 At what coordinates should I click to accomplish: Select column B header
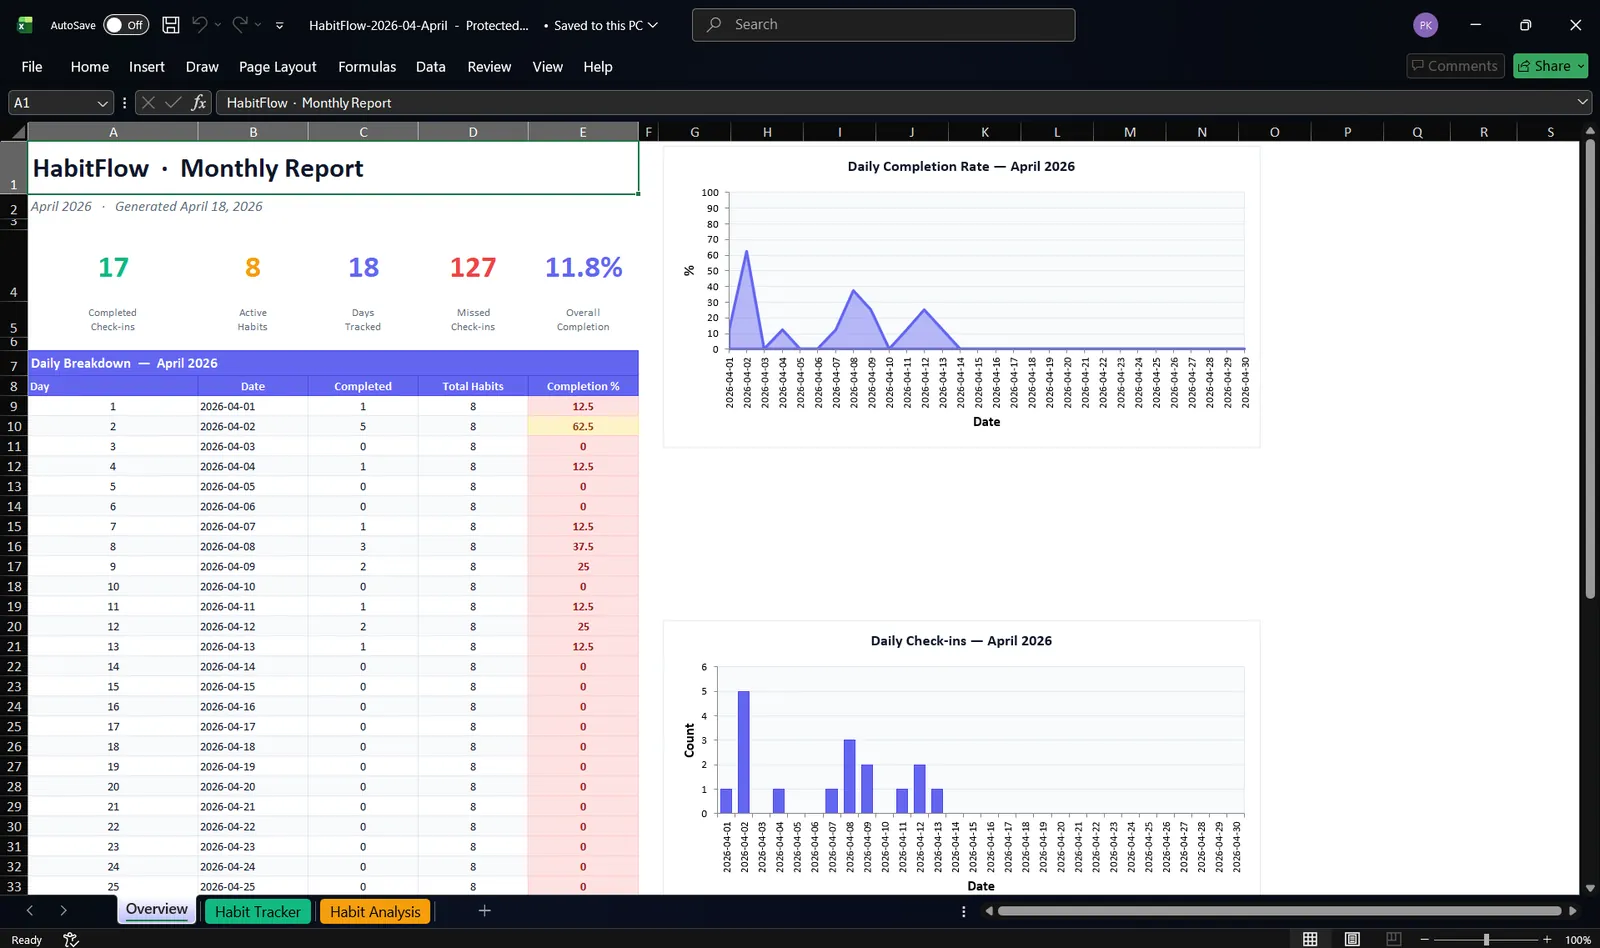(253, 132)
